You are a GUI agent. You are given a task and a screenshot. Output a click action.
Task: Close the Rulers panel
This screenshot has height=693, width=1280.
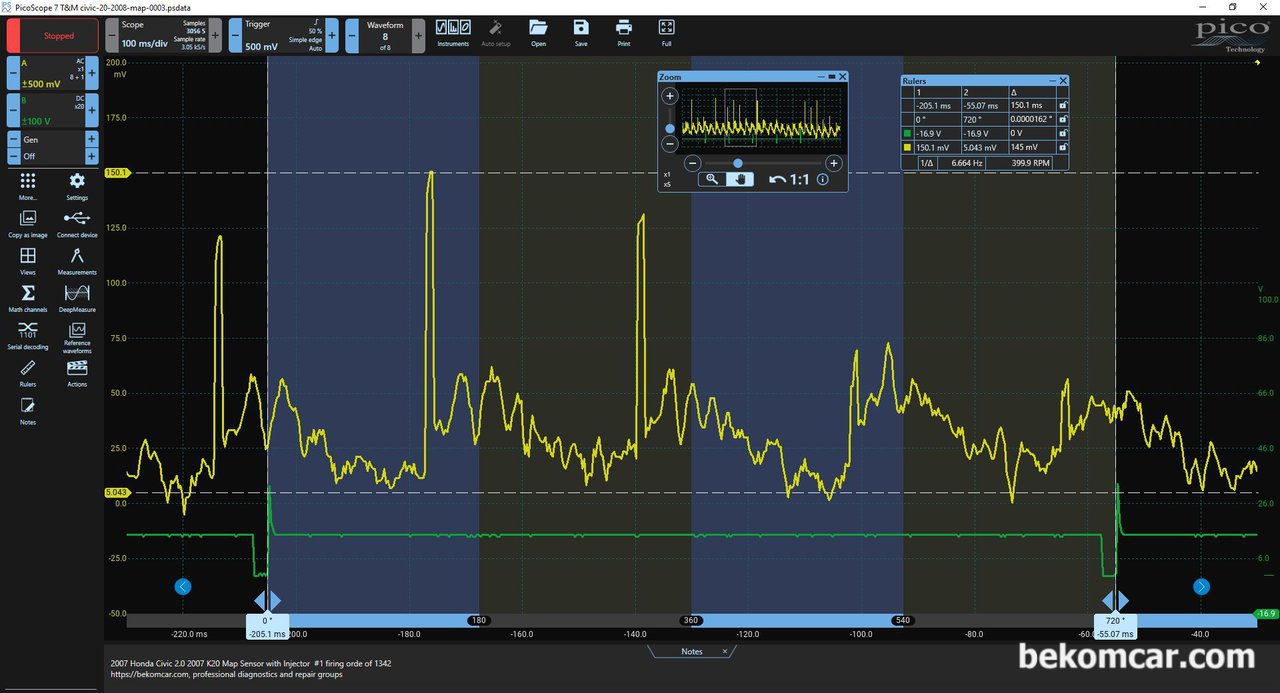click(x=1063, y=80)
